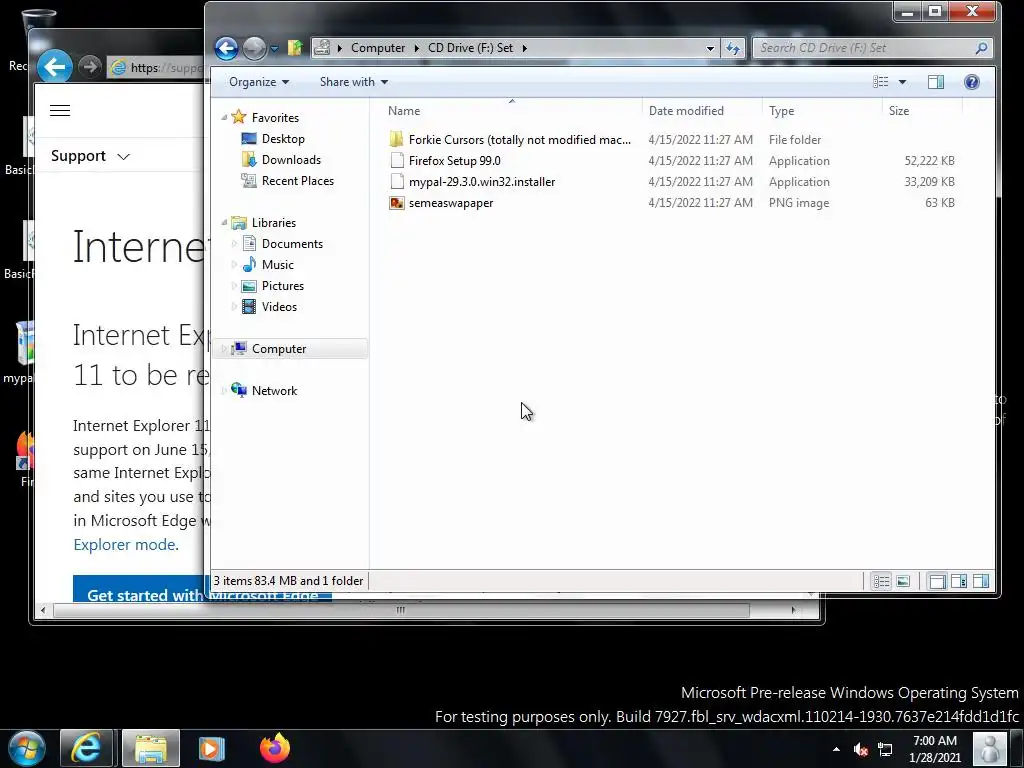Open the Pictures library
The image size is (1024, 768).
click(x=282, y=285)
